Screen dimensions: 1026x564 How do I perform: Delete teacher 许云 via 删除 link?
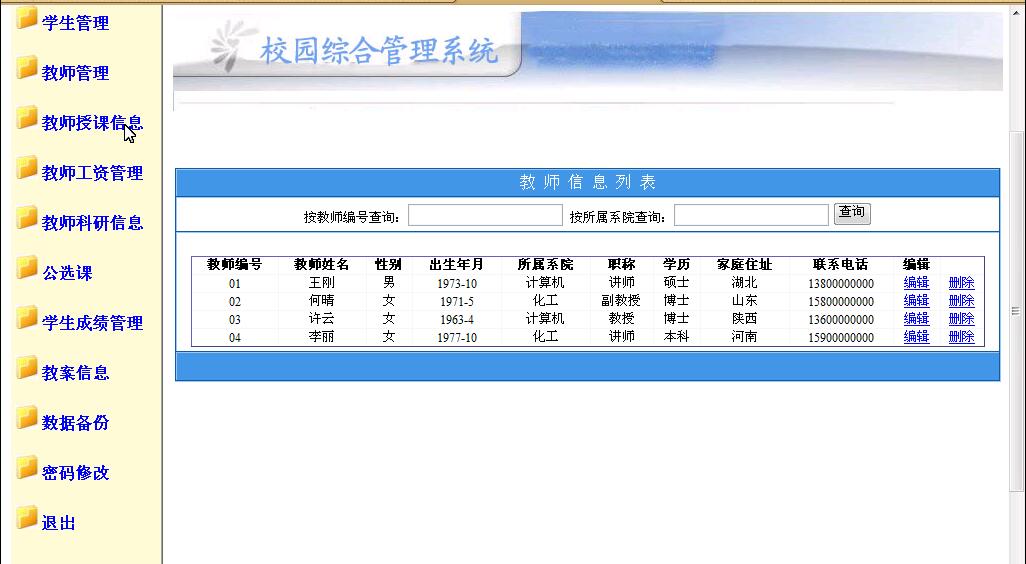click(961, 319)
